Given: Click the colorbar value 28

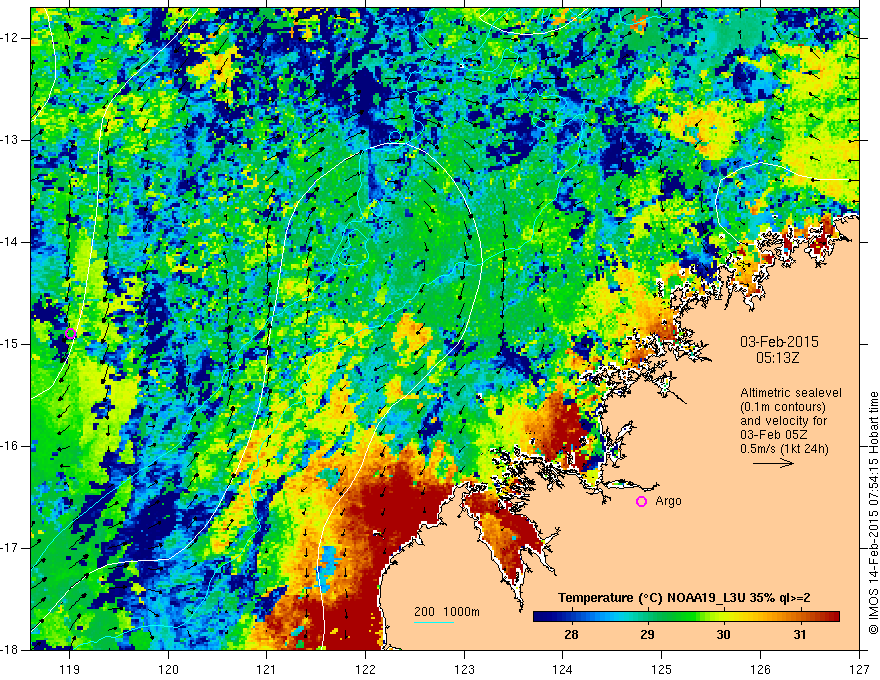Looking at the screenshot, I should tap(571, 635).
